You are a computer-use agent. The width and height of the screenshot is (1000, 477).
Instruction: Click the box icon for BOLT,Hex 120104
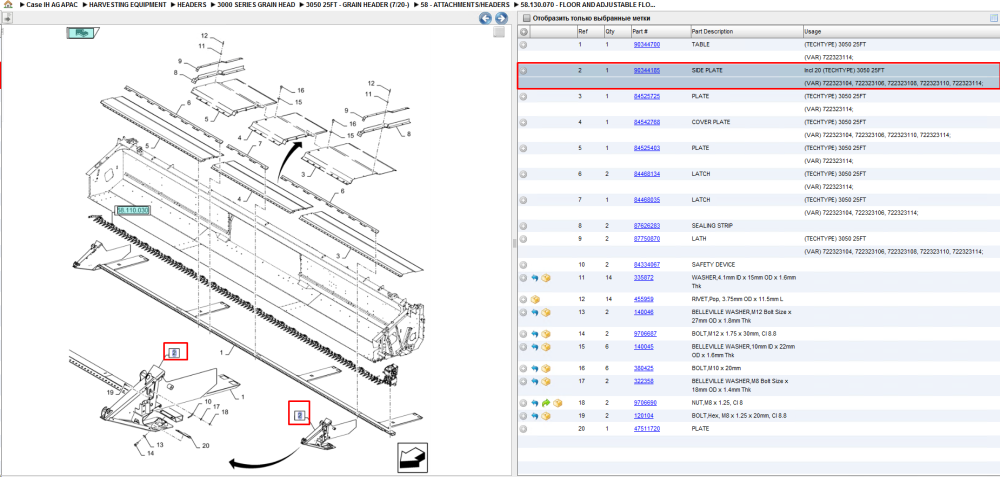(x=546, y=416)
